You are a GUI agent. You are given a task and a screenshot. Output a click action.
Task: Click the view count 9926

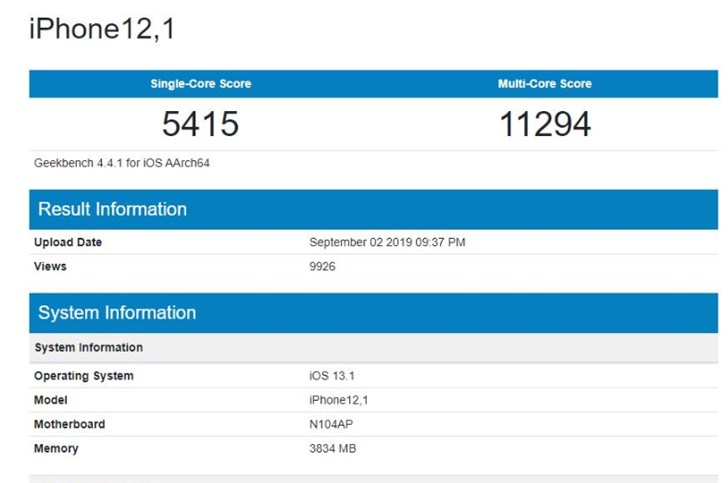(x=324, y=267)
